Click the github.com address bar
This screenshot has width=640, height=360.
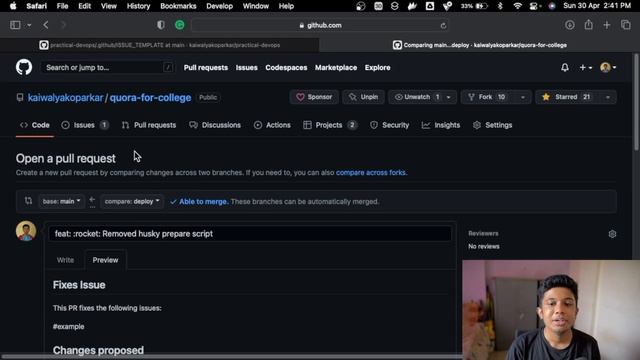point(320,25)
